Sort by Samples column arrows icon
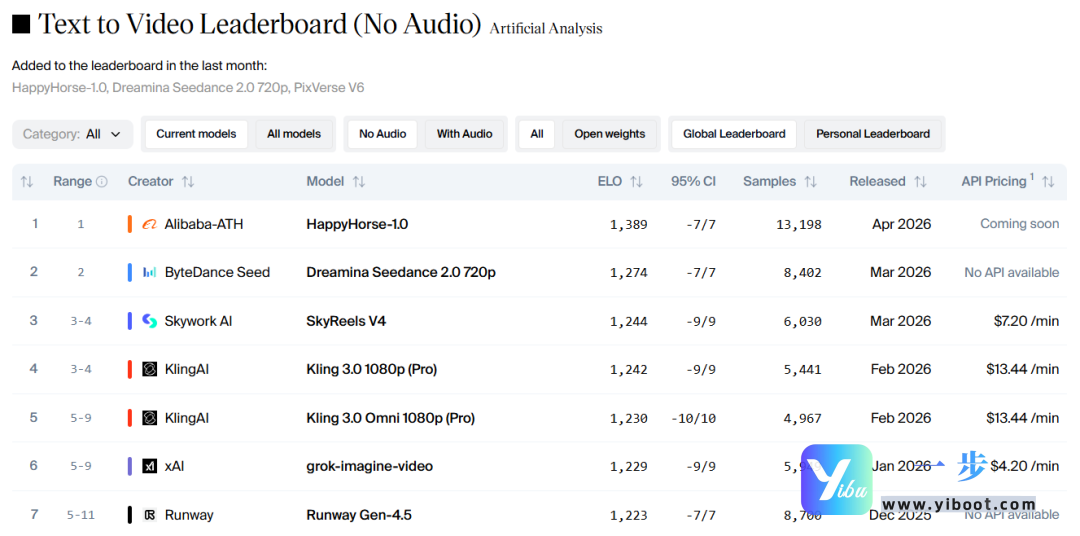Viewport: 1080px width, 536px height. (x=810, y=182)
